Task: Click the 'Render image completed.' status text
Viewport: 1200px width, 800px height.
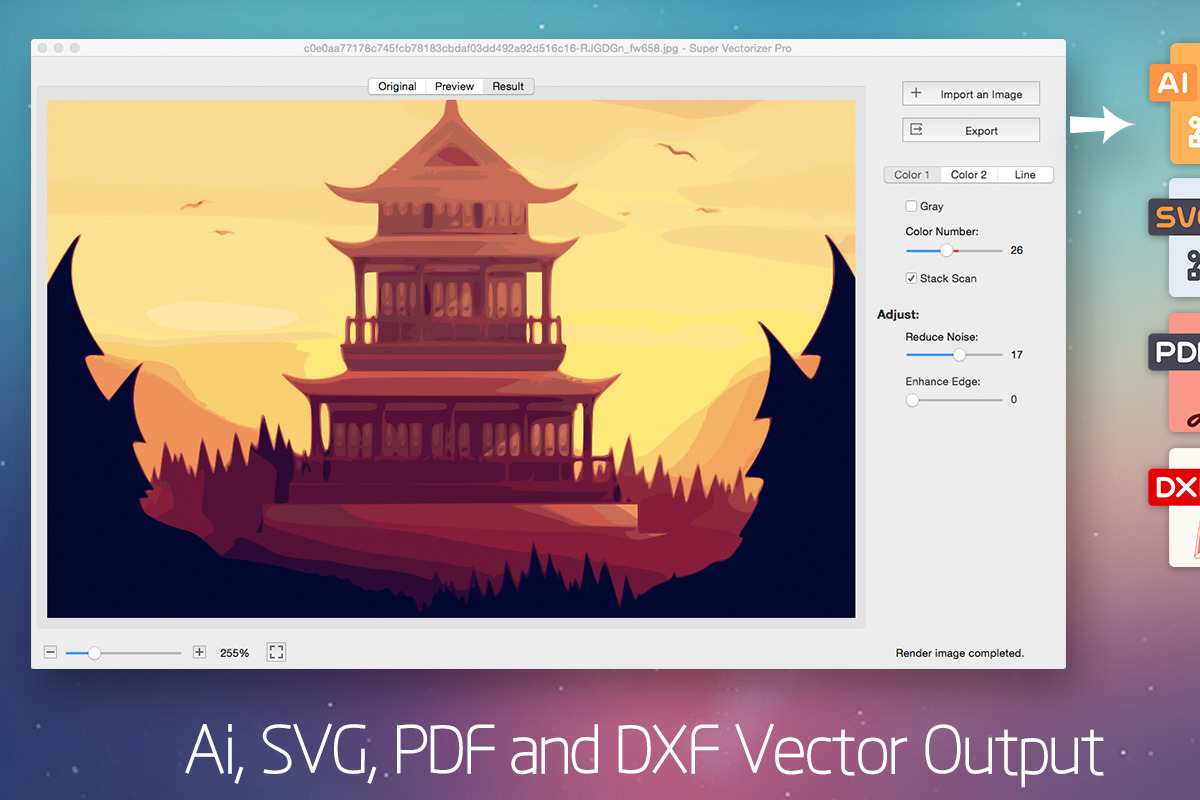Action: (x=960, y=653)
